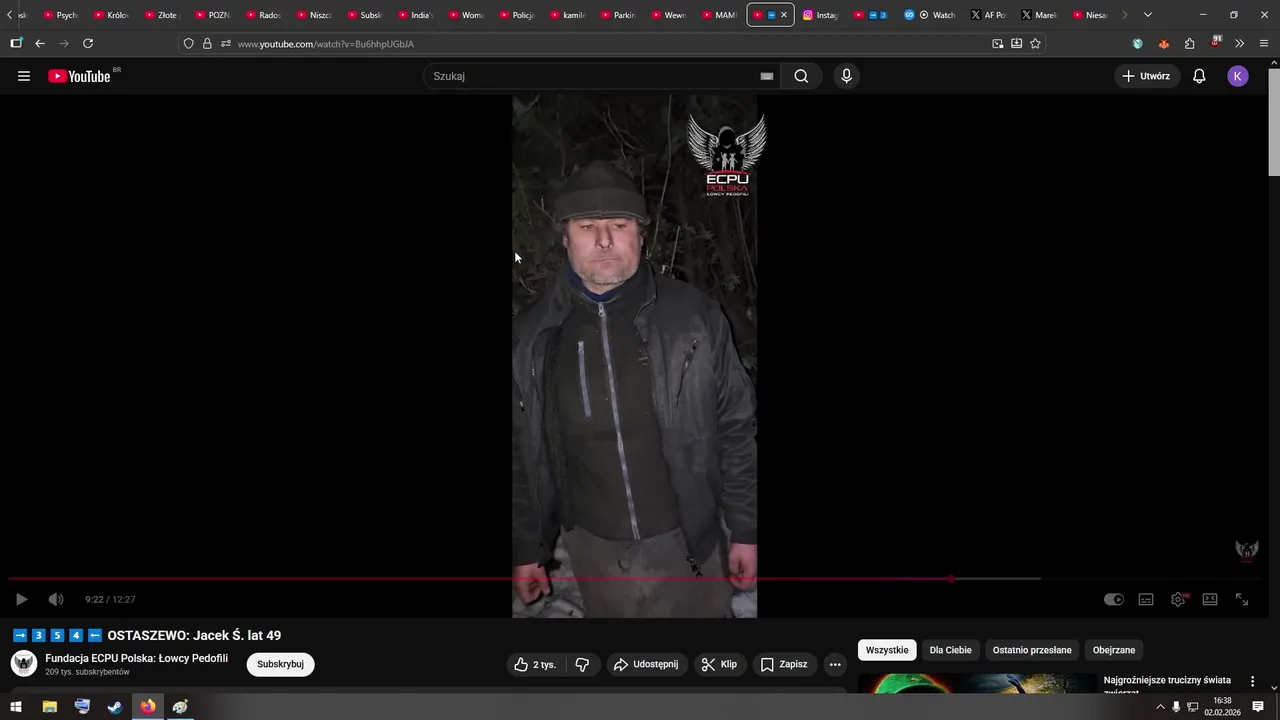
Task: Create a clip with Klip button
Action: 719,664
